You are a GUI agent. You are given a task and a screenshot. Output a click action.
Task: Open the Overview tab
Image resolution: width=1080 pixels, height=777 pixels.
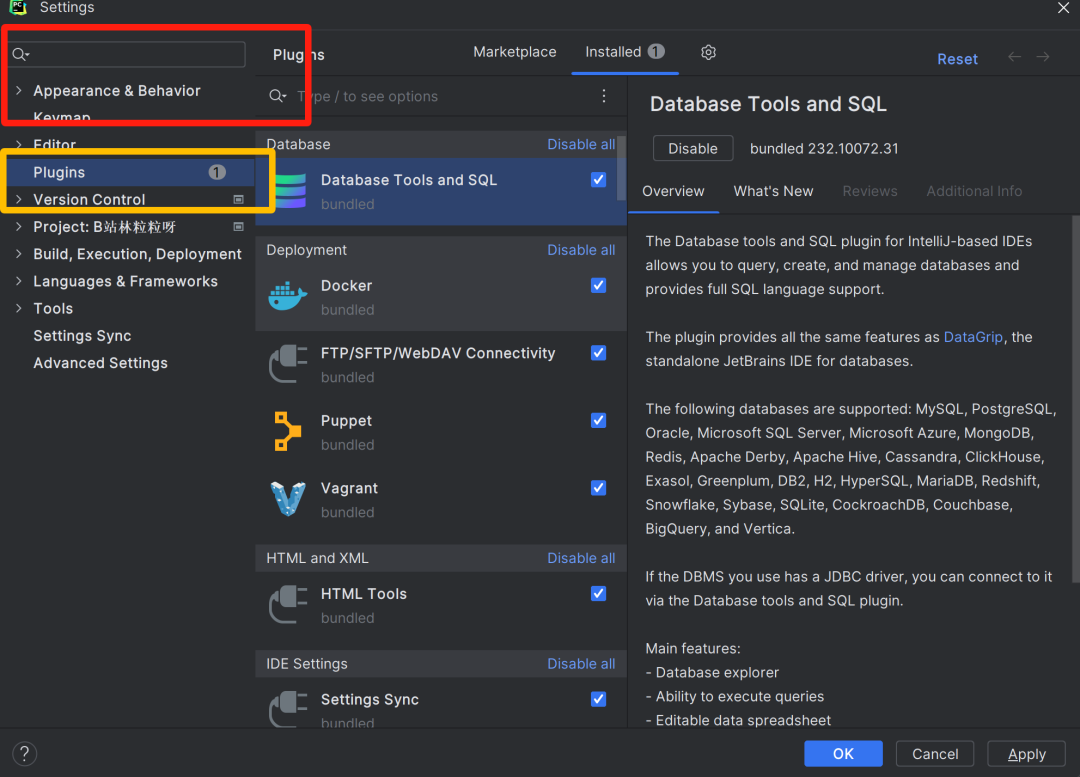coord(673,191)
